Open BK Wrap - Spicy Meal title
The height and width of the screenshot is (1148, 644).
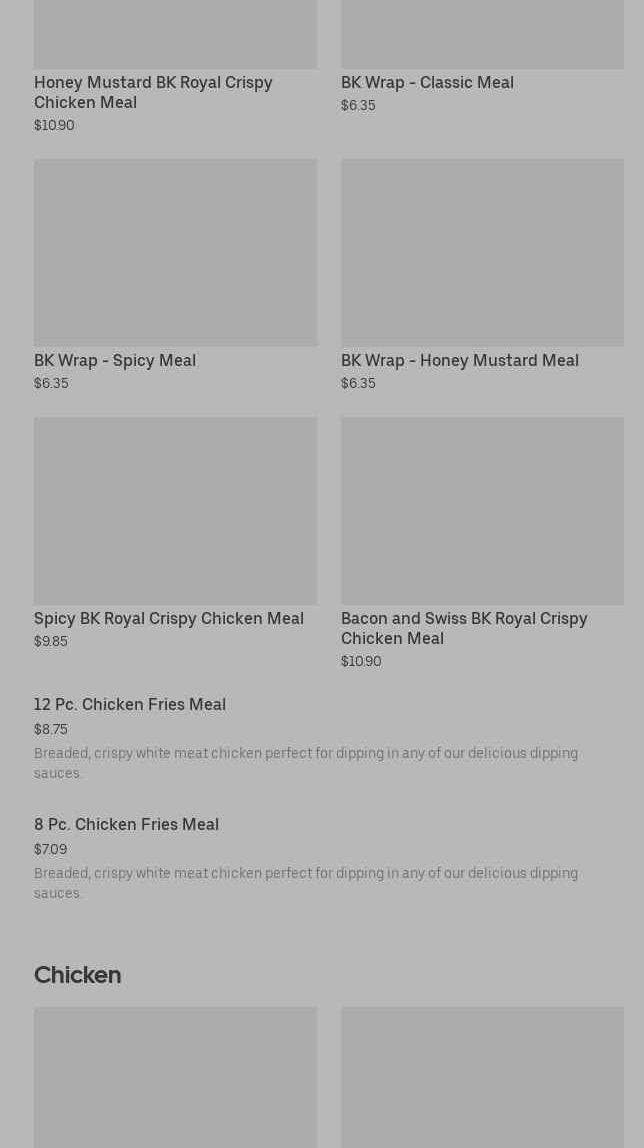click(115, 360)
